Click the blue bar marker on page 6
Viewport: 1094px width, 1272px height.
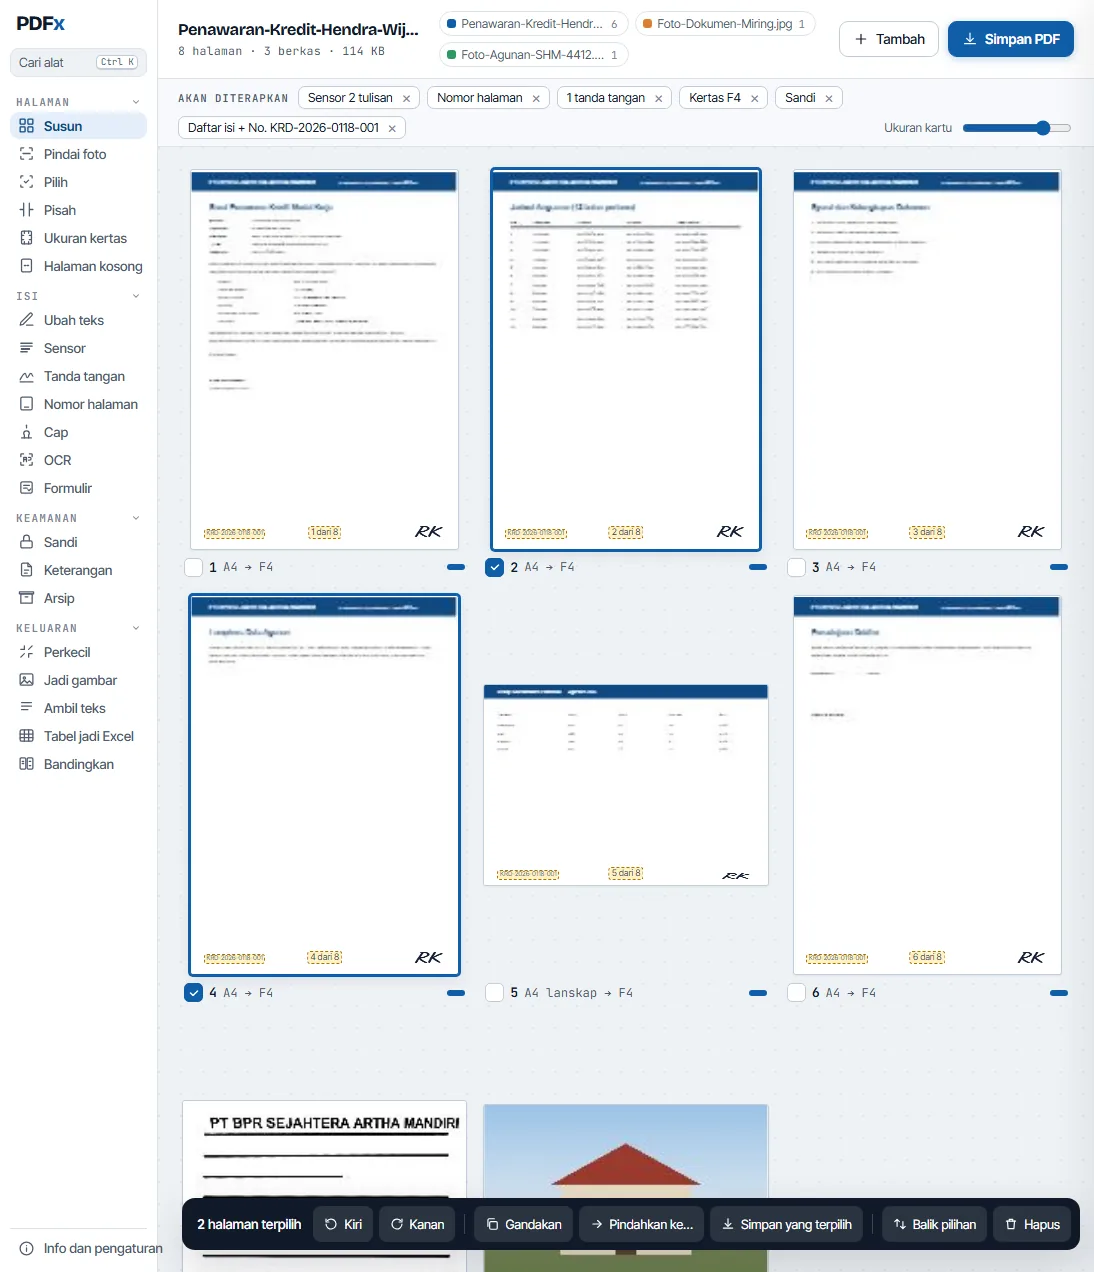click(x=1059, y=993)
